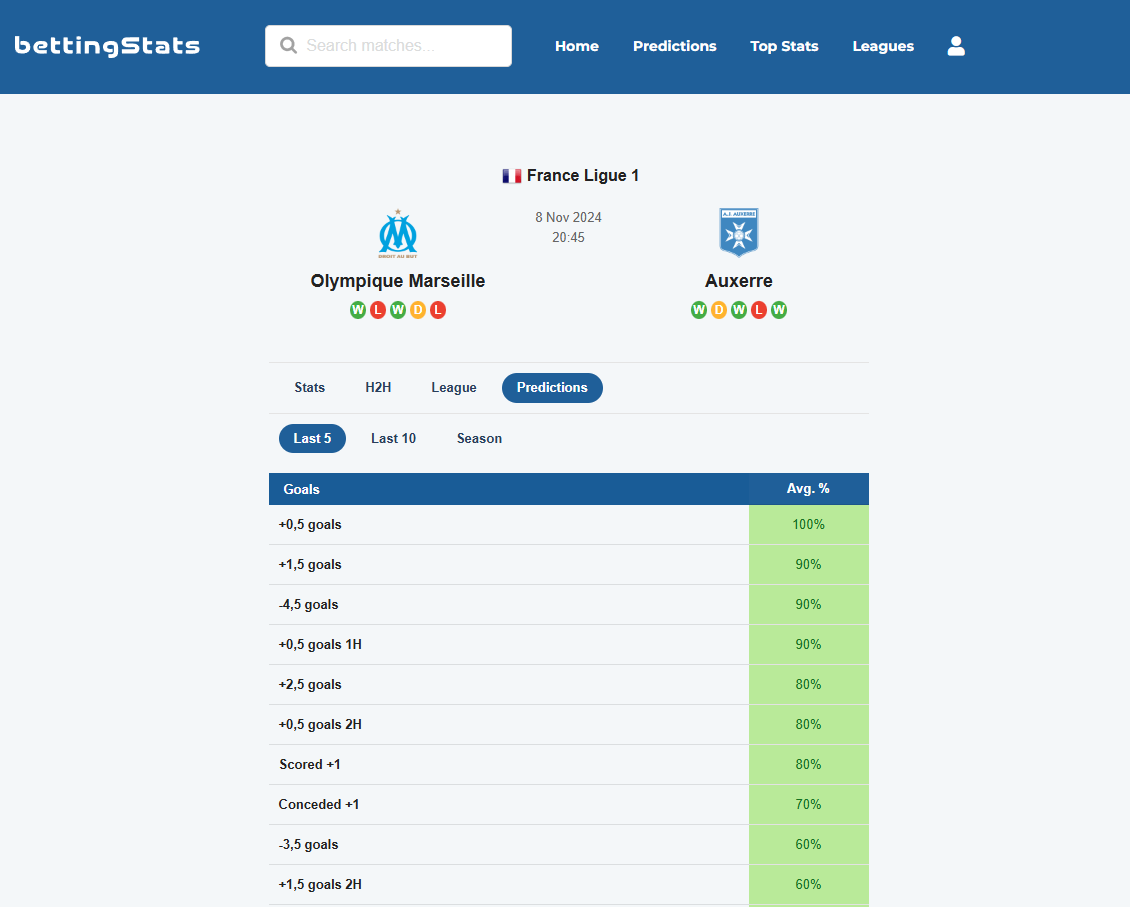Click the 100% value cell
This screenshot has width=1130, height=907.
point(809,524)
